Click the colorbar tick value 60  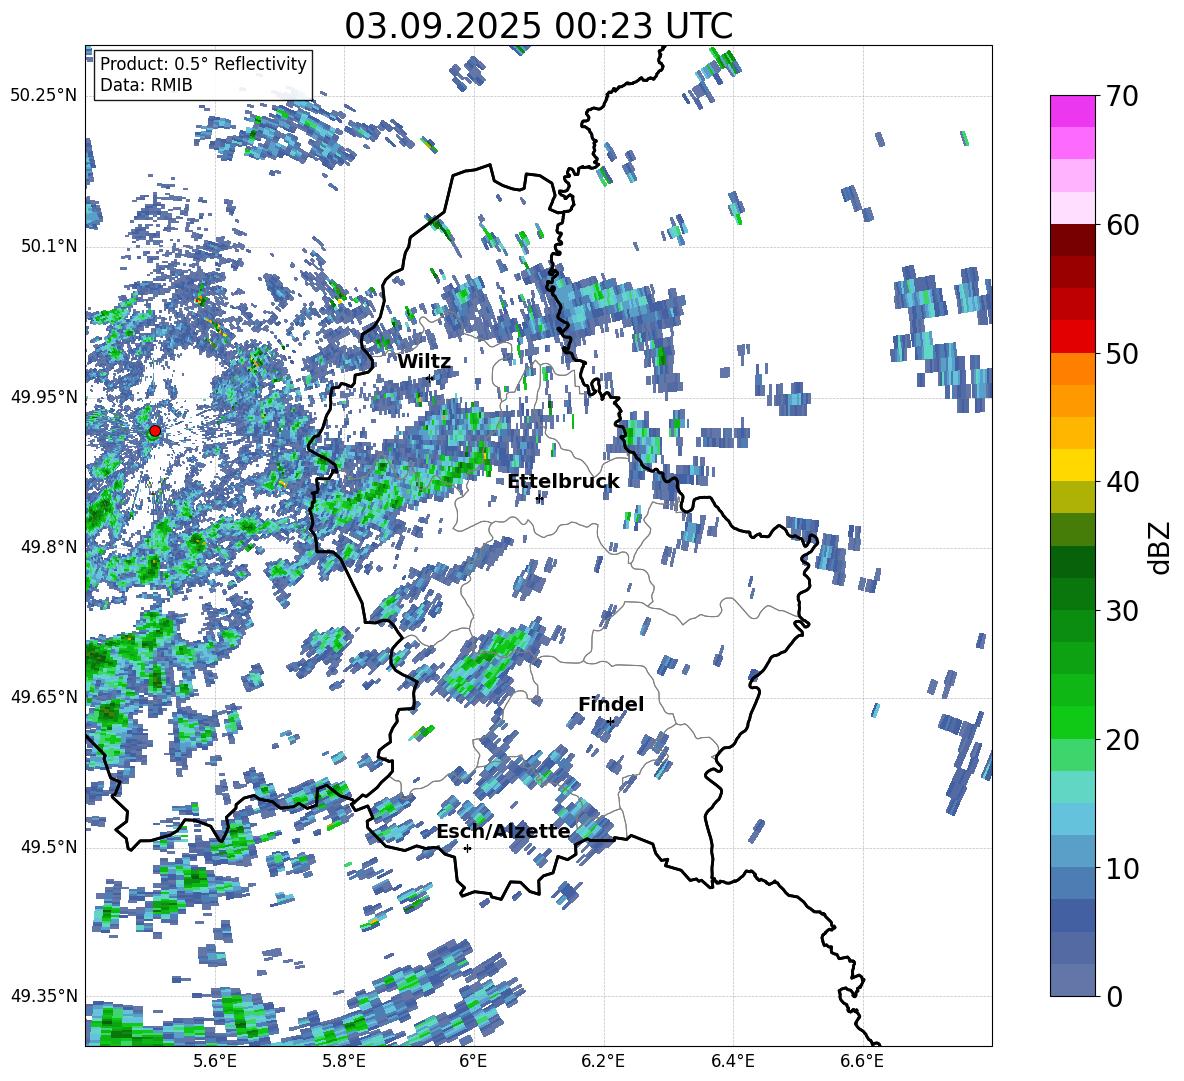pyautogui.click(x=1122, y=225)
